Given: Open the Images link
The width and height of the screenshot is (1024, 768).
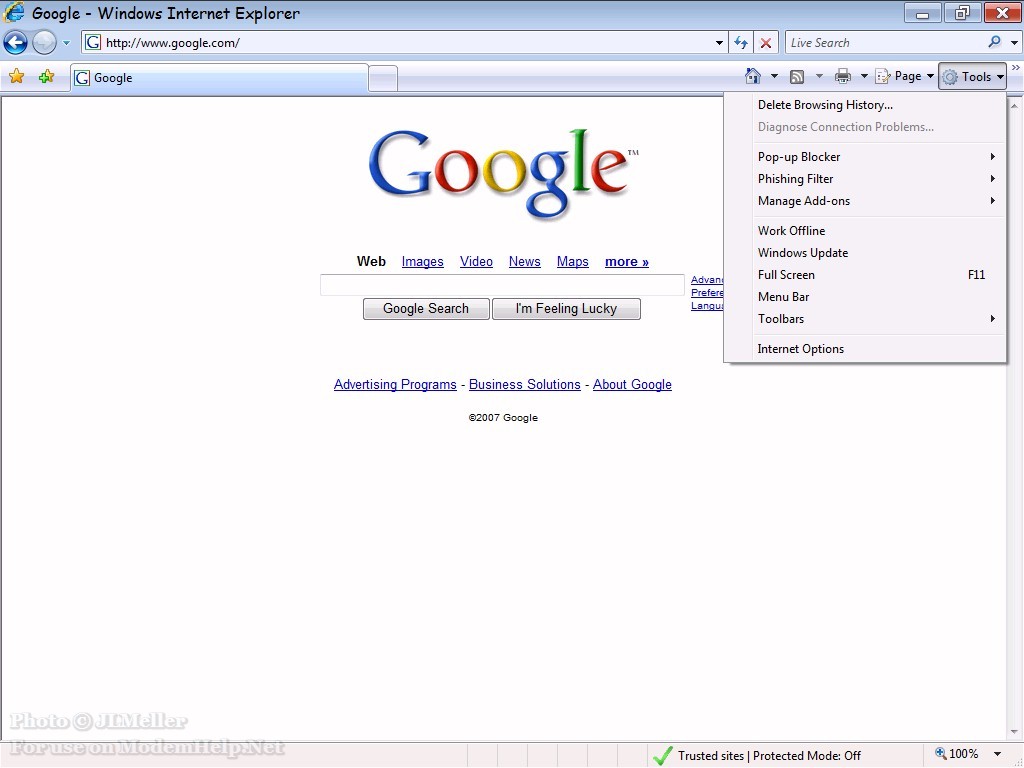Looking at the screenshot, I should click(423, 262).
